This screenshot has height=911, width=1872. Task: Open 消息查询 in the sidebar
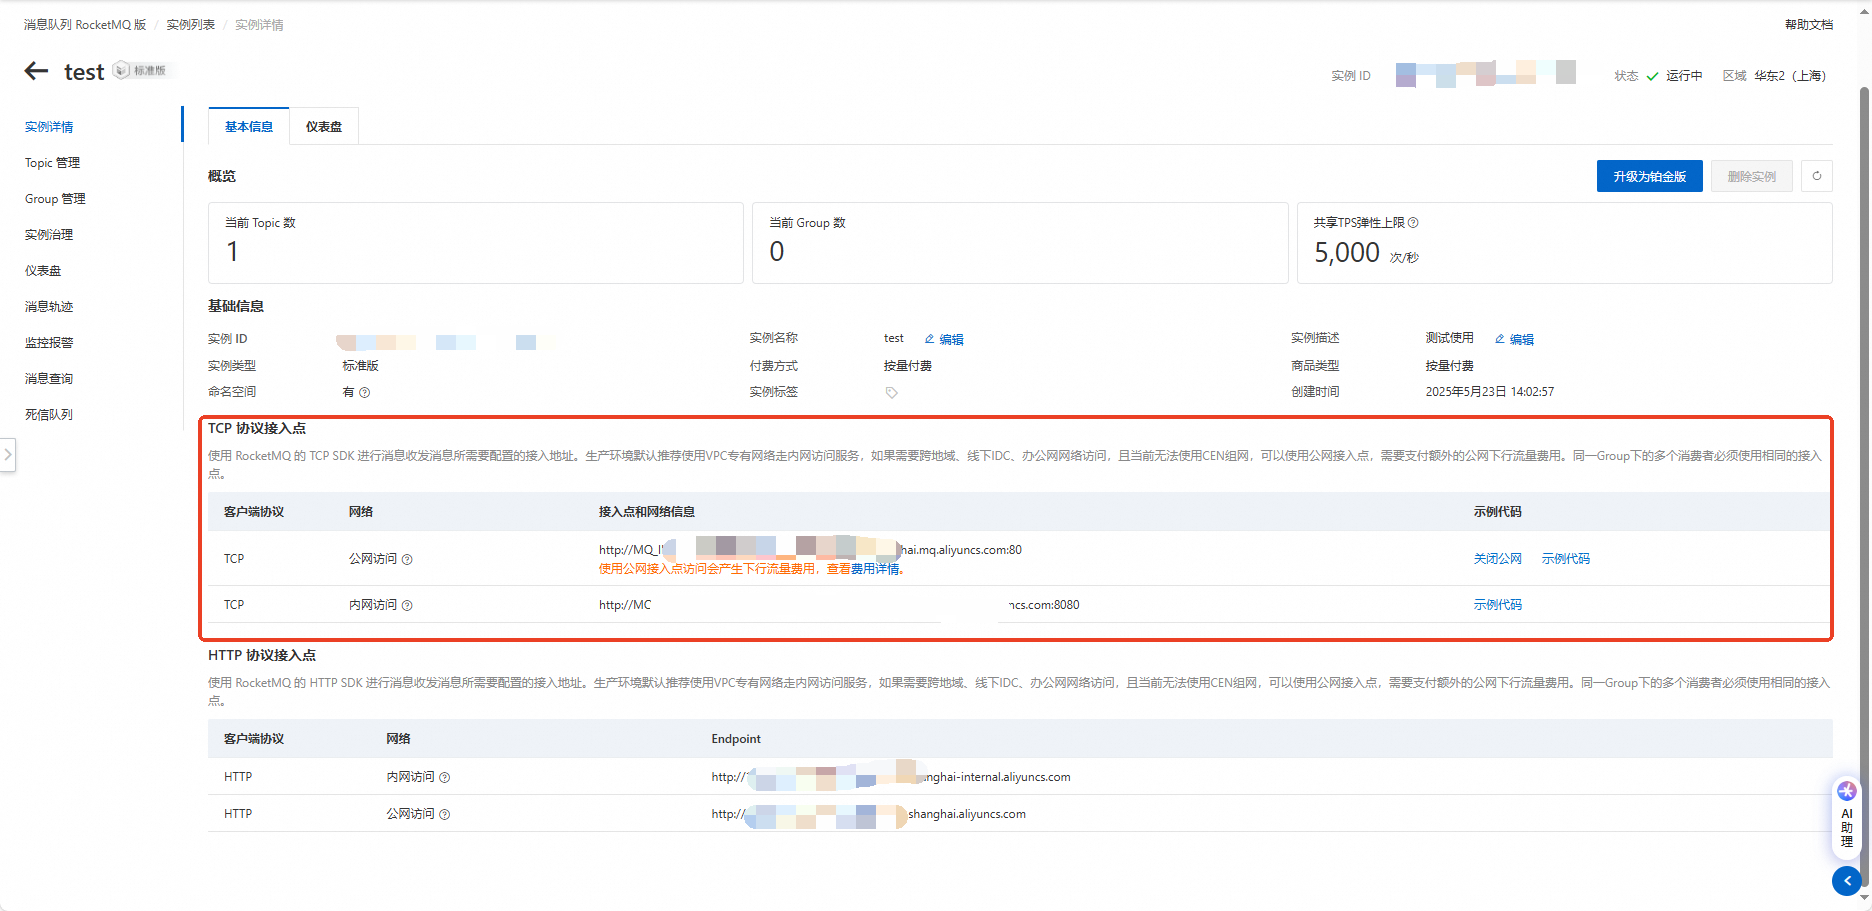[49, 379]
